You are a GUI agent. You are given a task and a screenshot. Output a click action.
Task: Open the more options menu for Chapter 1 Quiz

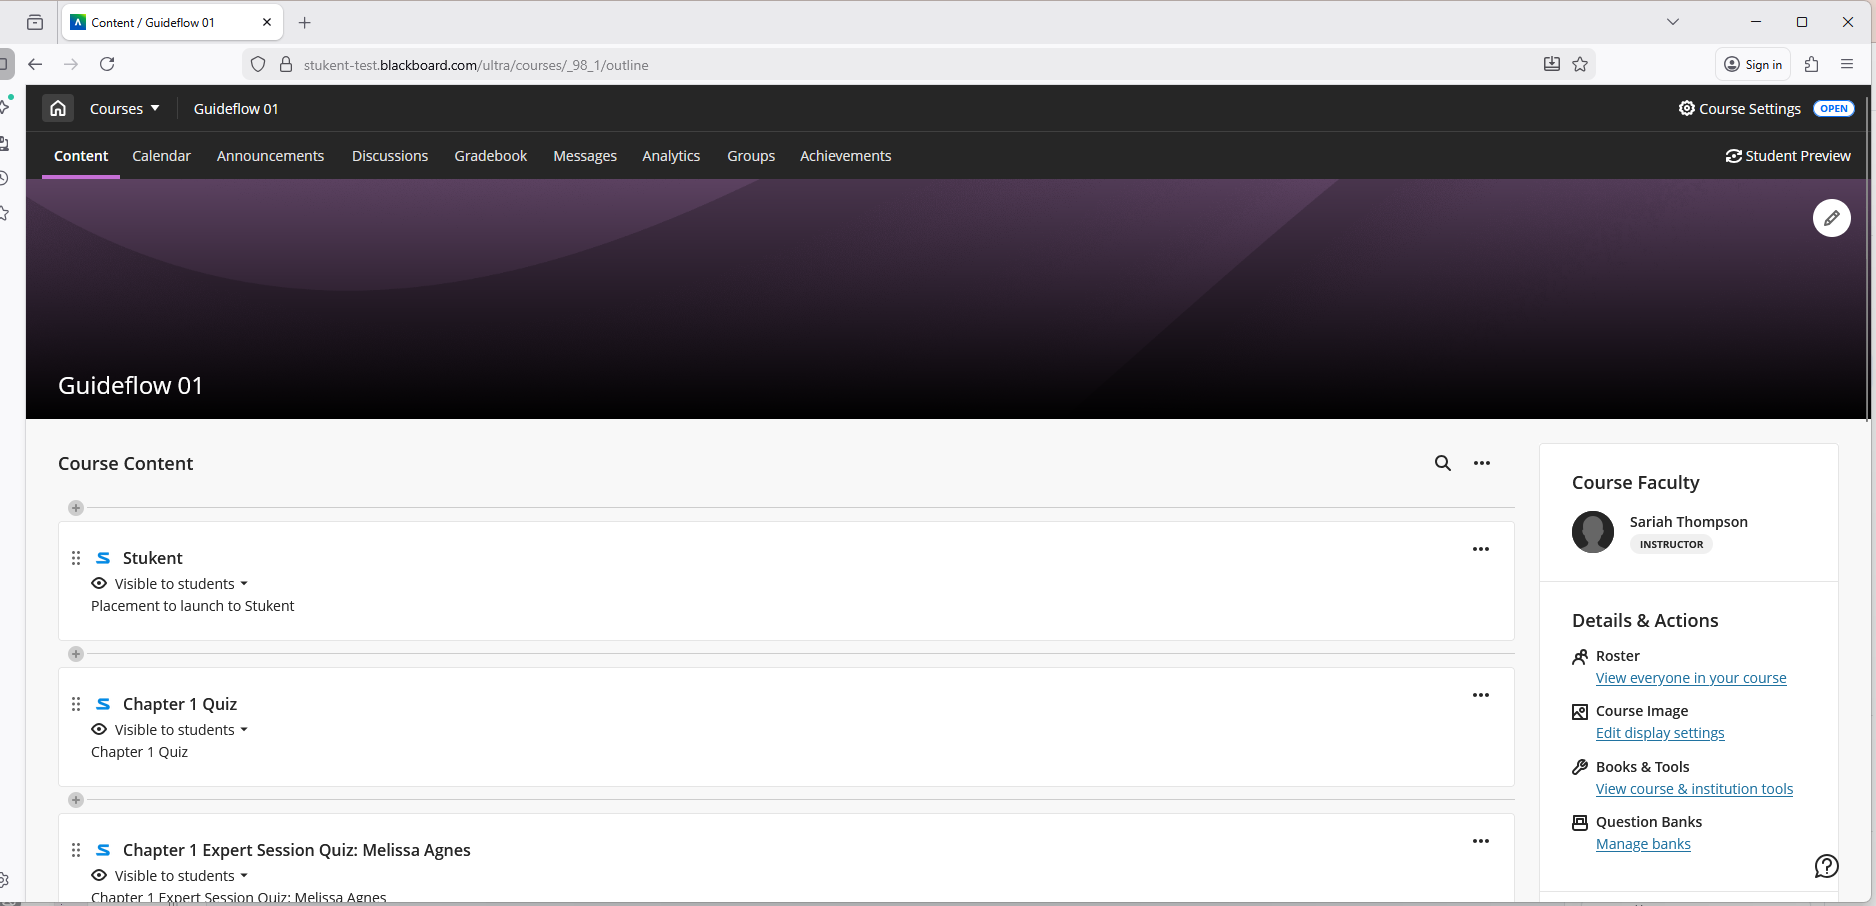pyautogui.click(x=1480, y=695)
